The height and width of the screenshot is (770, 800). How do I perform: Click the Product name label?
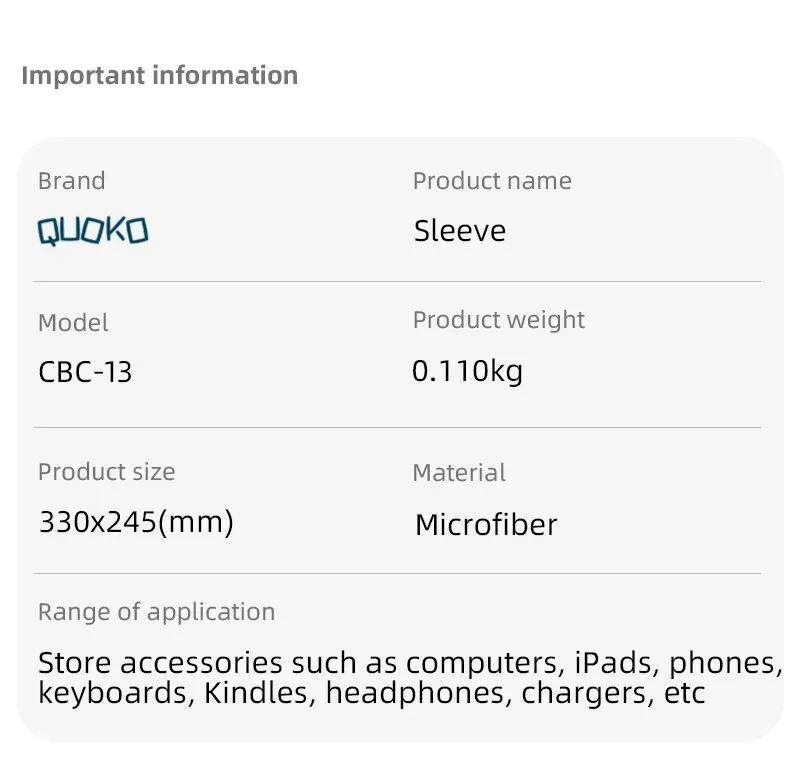tap(492, 181)
